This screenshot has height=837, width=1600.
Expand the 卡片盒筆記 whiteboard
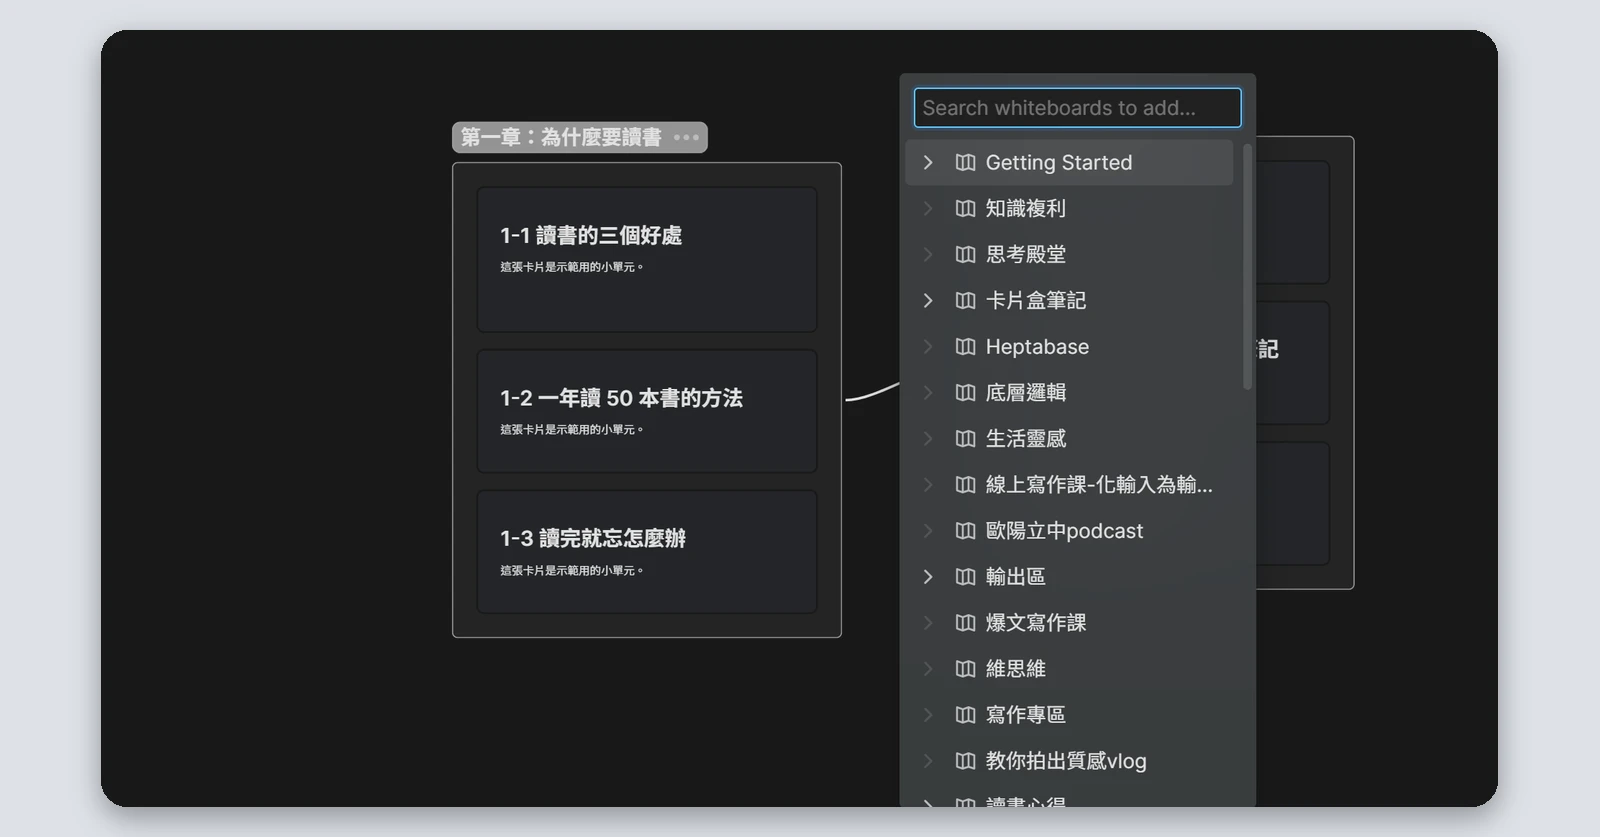[928, 300]
